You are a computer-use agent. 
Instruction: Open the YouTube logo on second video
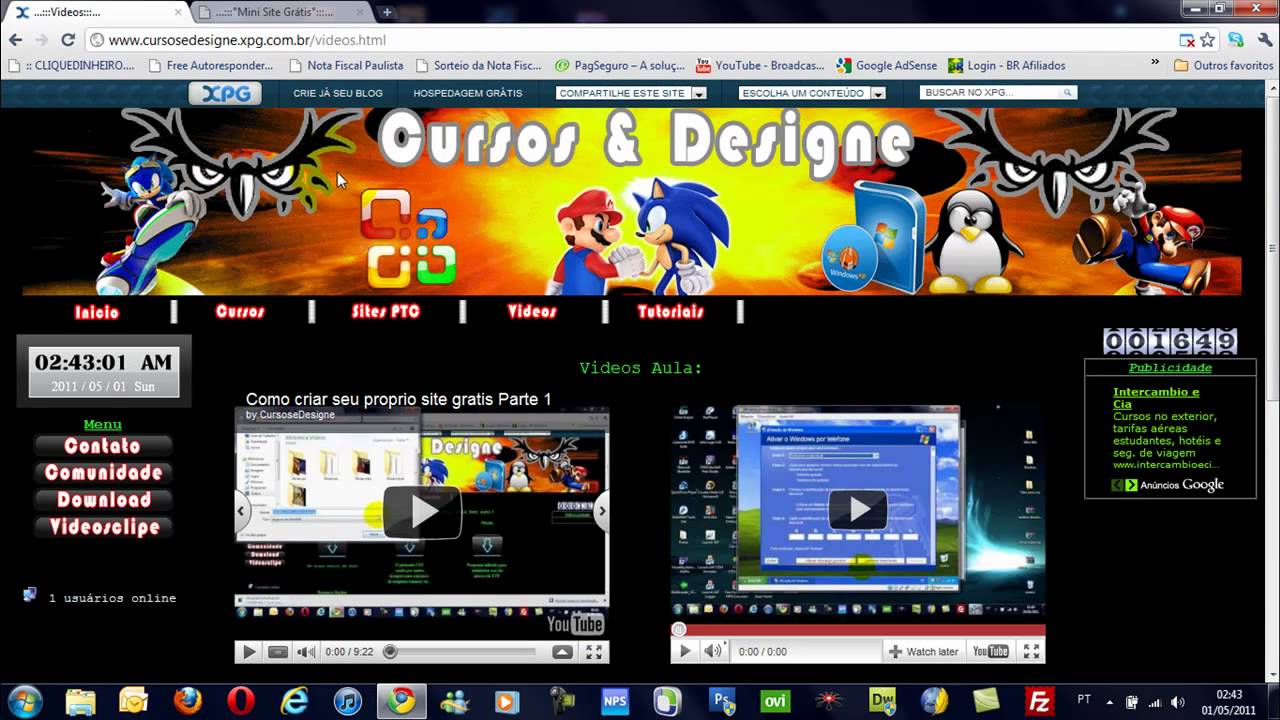tap(991, 651)
